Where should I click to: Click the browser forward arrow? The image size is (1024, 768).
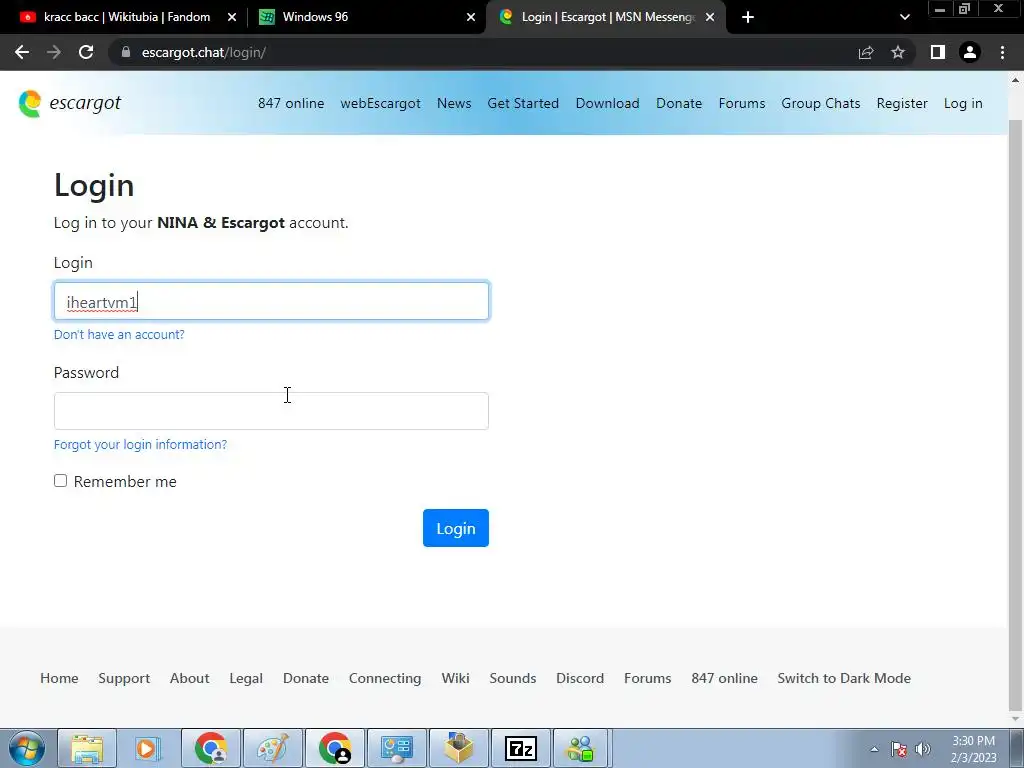[x=54, y=52]
